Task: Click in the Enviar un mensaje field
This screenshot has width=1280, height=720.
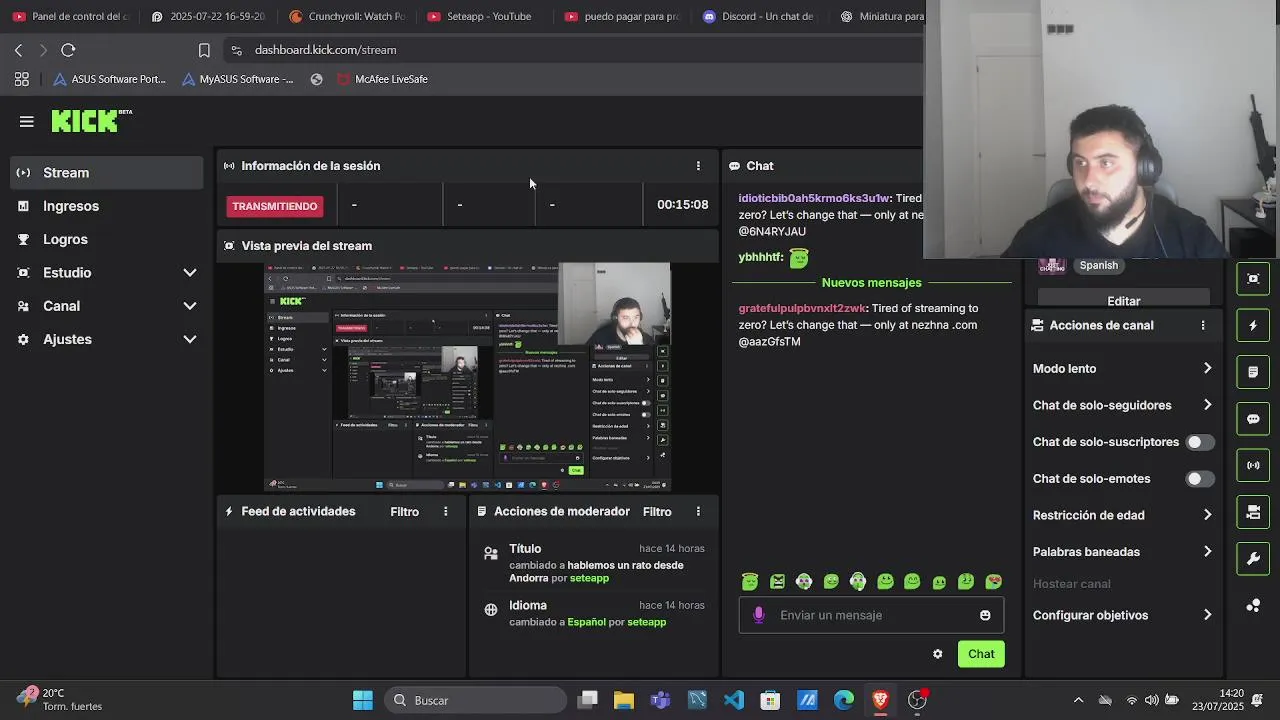Action: [871, 615]
